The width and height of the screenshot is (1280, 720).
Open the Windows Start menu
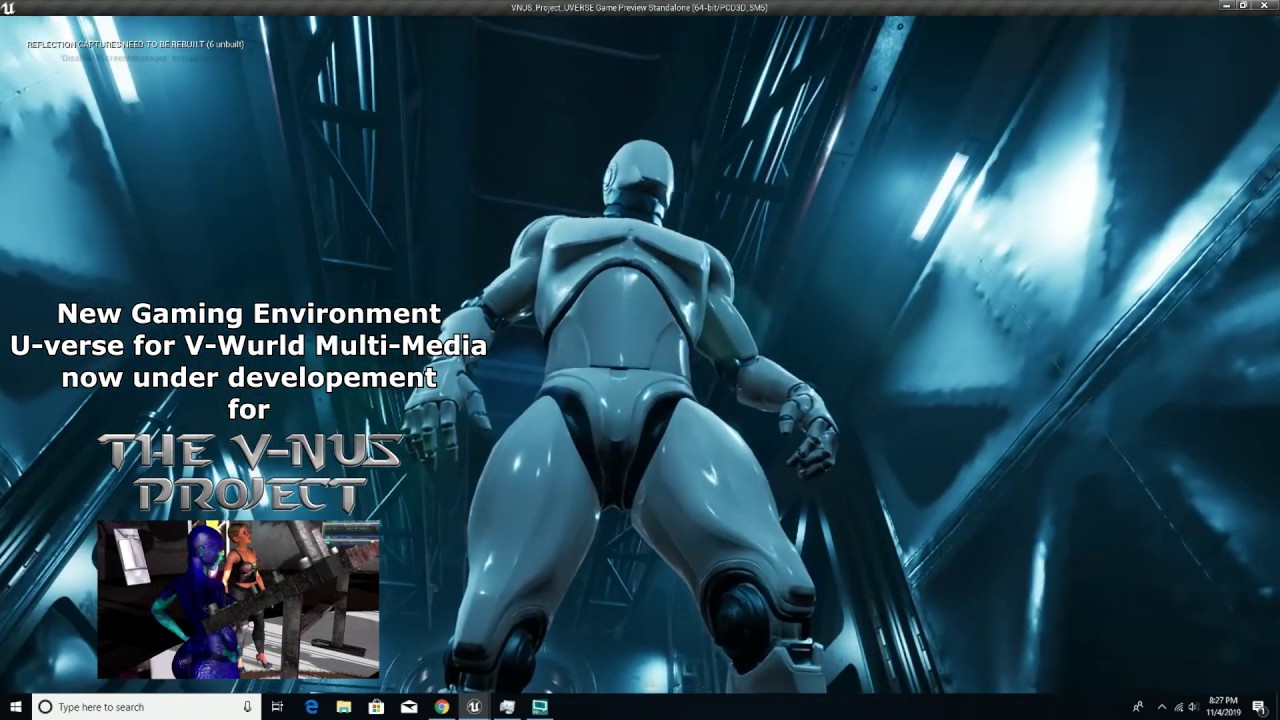click(x=15, y=707)
